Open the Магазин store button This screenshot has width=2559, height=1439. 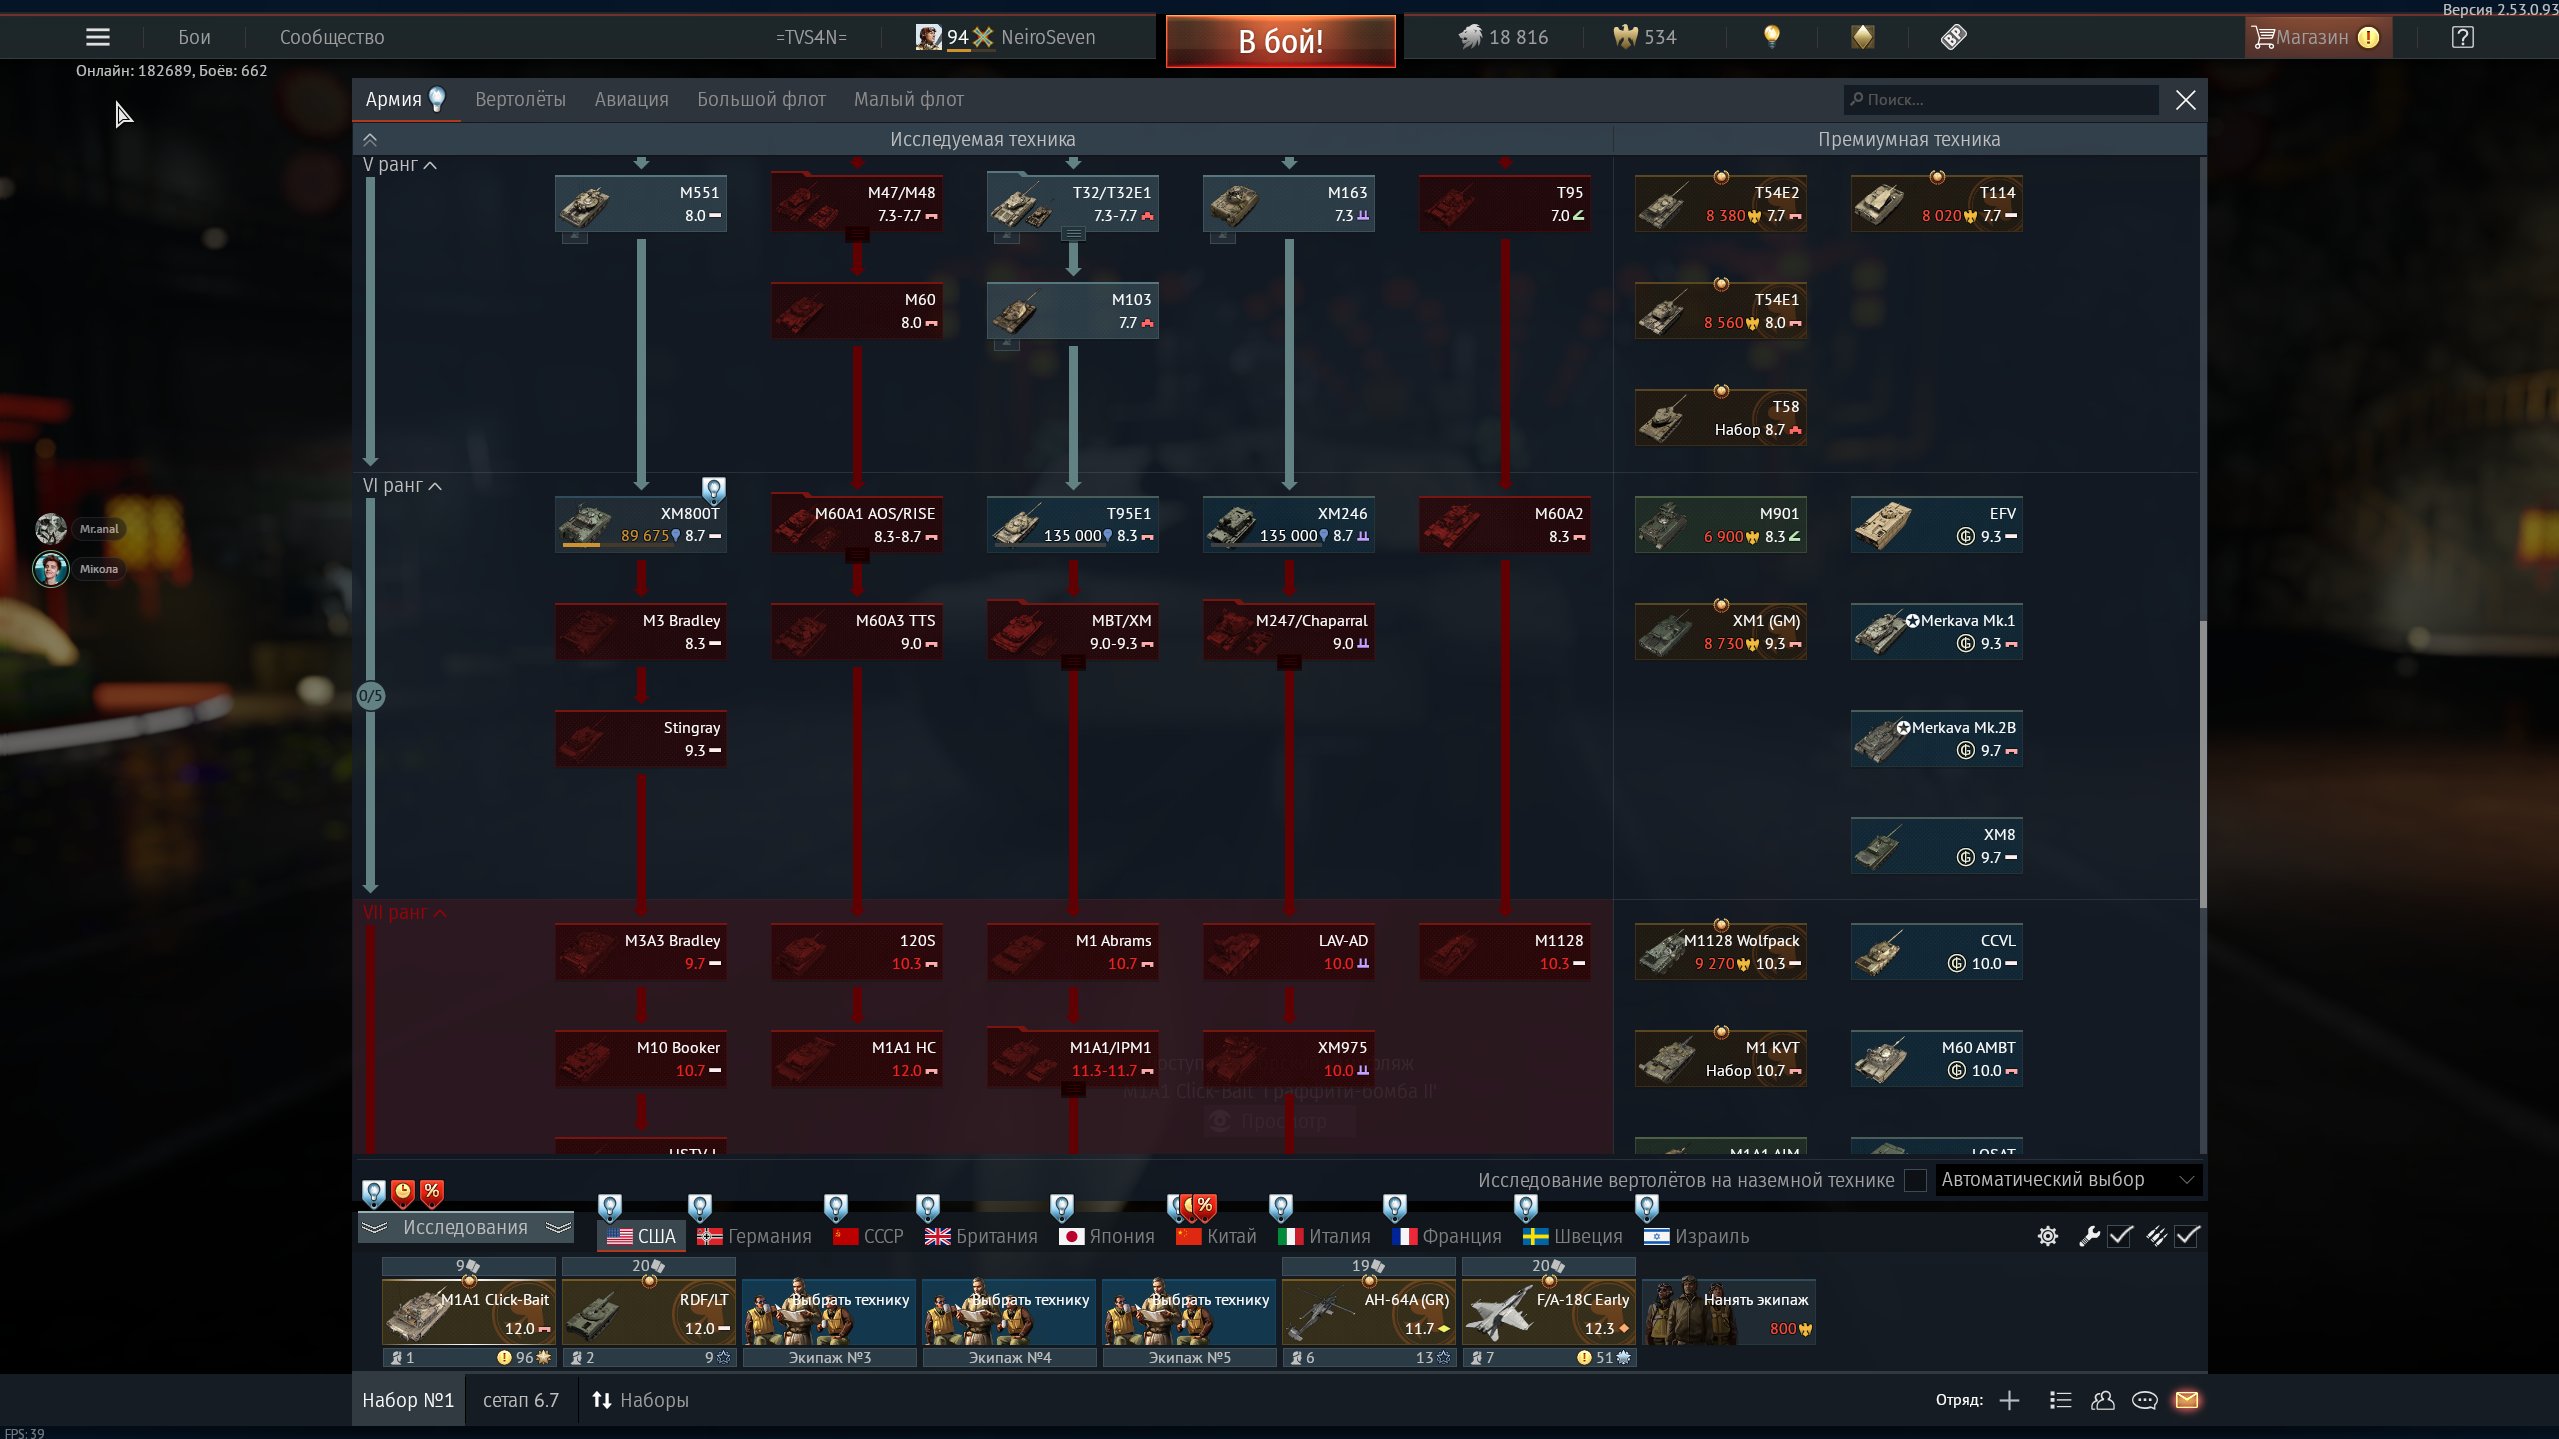(x=2313, y=37)
